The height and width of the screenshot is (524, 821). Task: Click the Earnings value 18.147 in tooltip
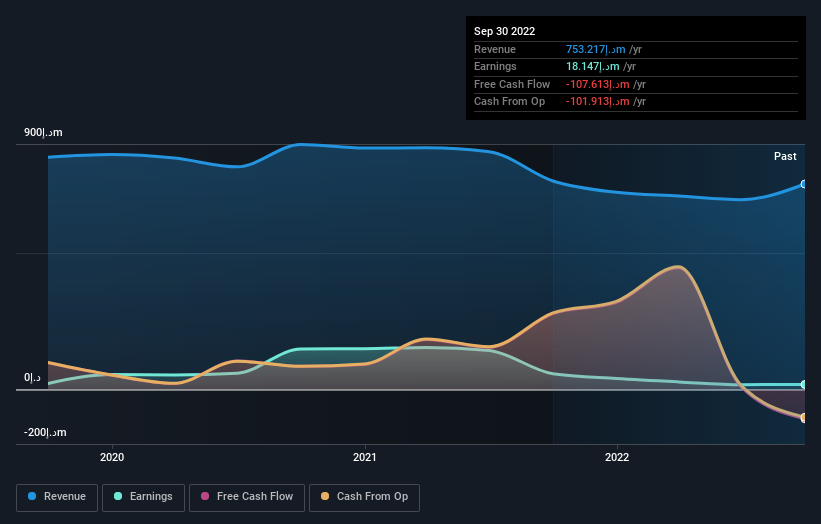[x=593, y=66]
